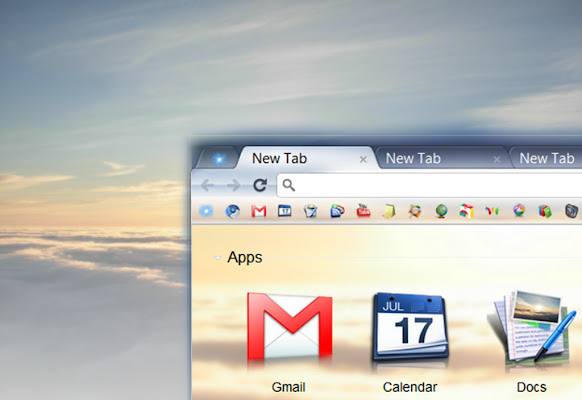This screenshot has height=400, width=582.
Task: Open the Calendar bookmark in bookmarks bar
Action: [x=285, y=211]
